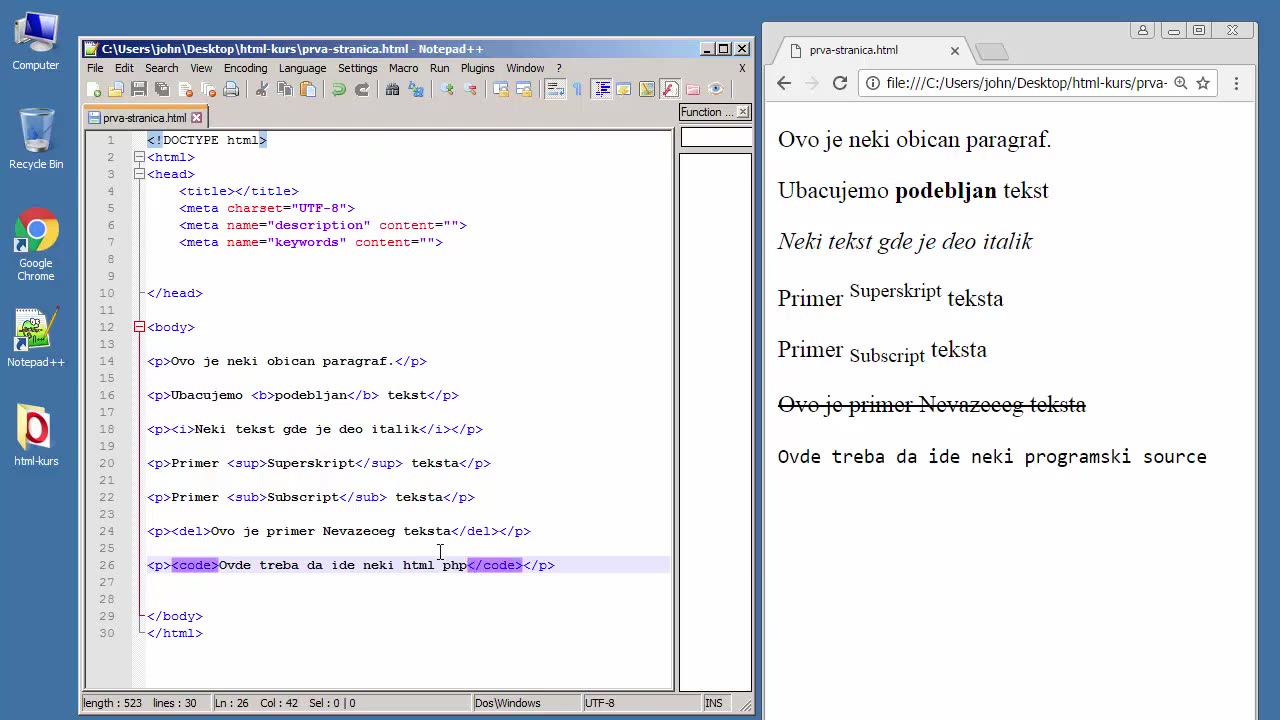Open a new Chrome tab
Image resolution: width=1280 pixels, height=720 pixels.
pos(991,51)
